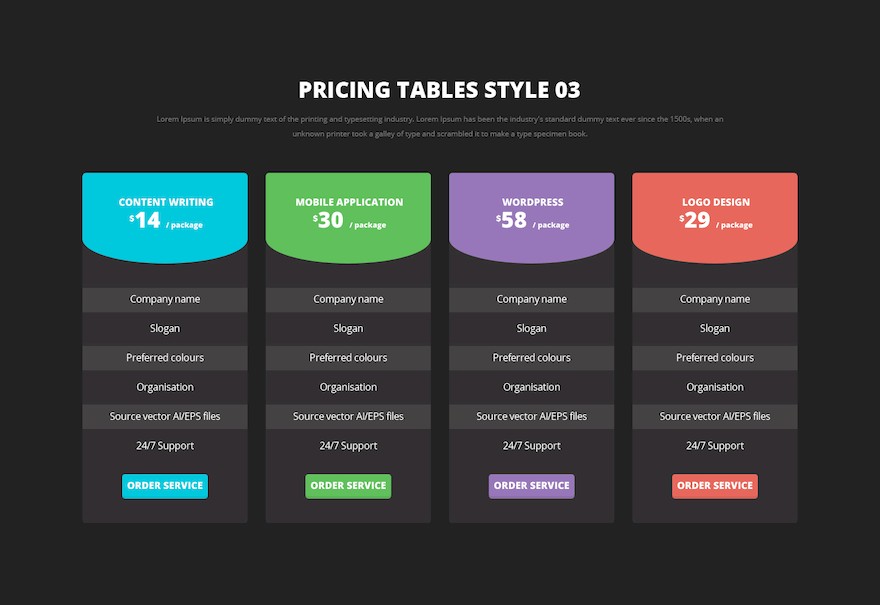
Task: Click Source vector AI/EPS files in Content Writing
Action: point(165,416)
